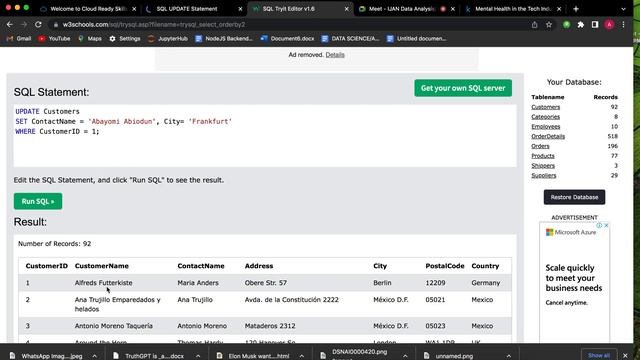640x360 pixels.
Task: Open the Gmail bookmark
Action: 19,38
